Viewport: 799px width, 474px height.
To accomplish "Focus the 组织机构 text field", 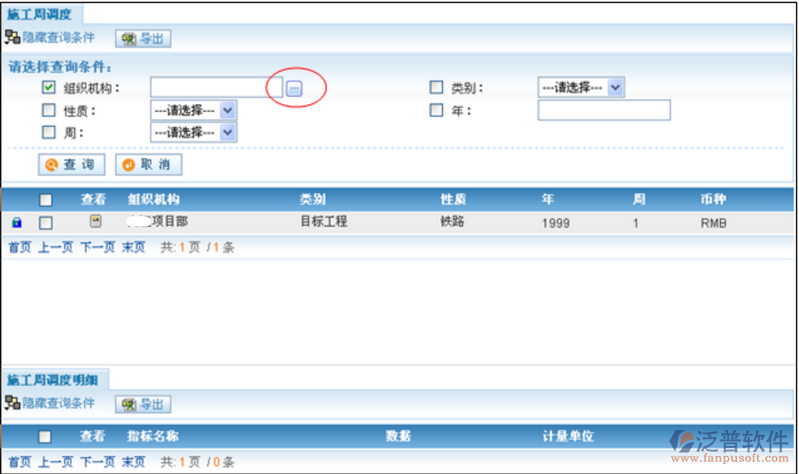I will click(216, 88).
